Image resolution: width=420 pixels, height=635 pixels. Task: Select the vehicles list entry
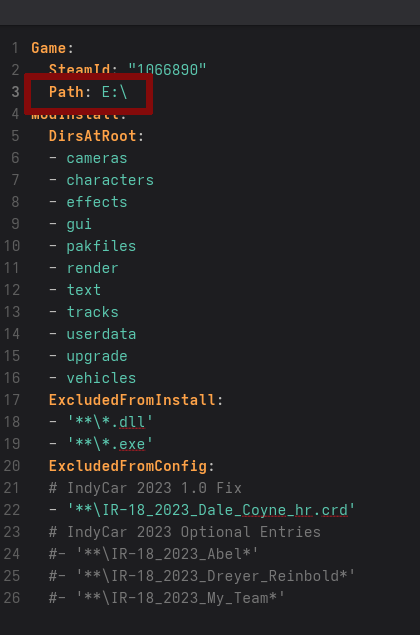pos(101,378)
